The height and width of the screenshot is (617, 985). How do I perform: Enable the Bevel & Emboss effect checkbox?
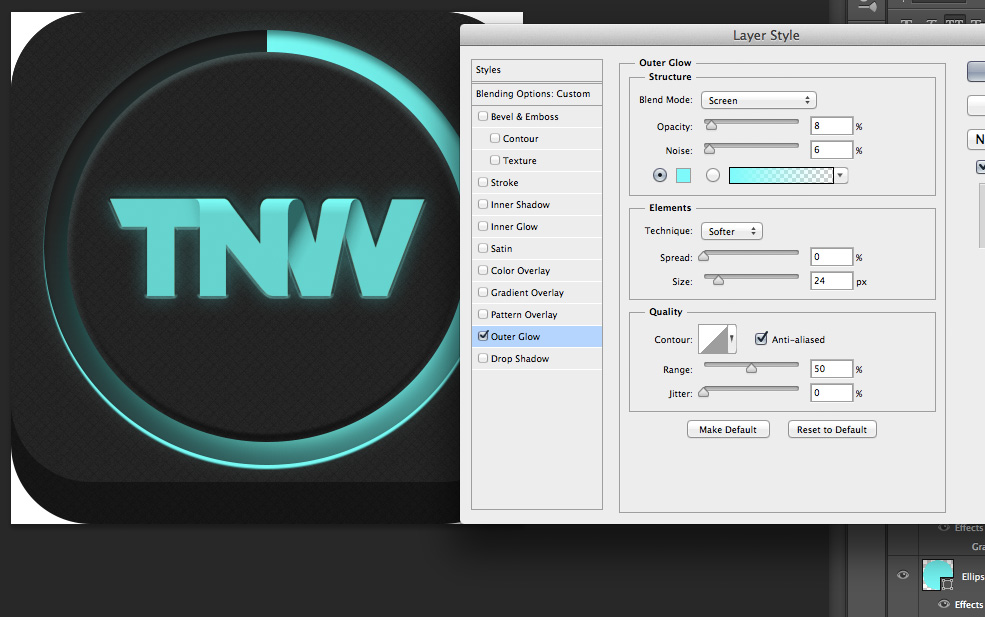[x=483, y=116]
